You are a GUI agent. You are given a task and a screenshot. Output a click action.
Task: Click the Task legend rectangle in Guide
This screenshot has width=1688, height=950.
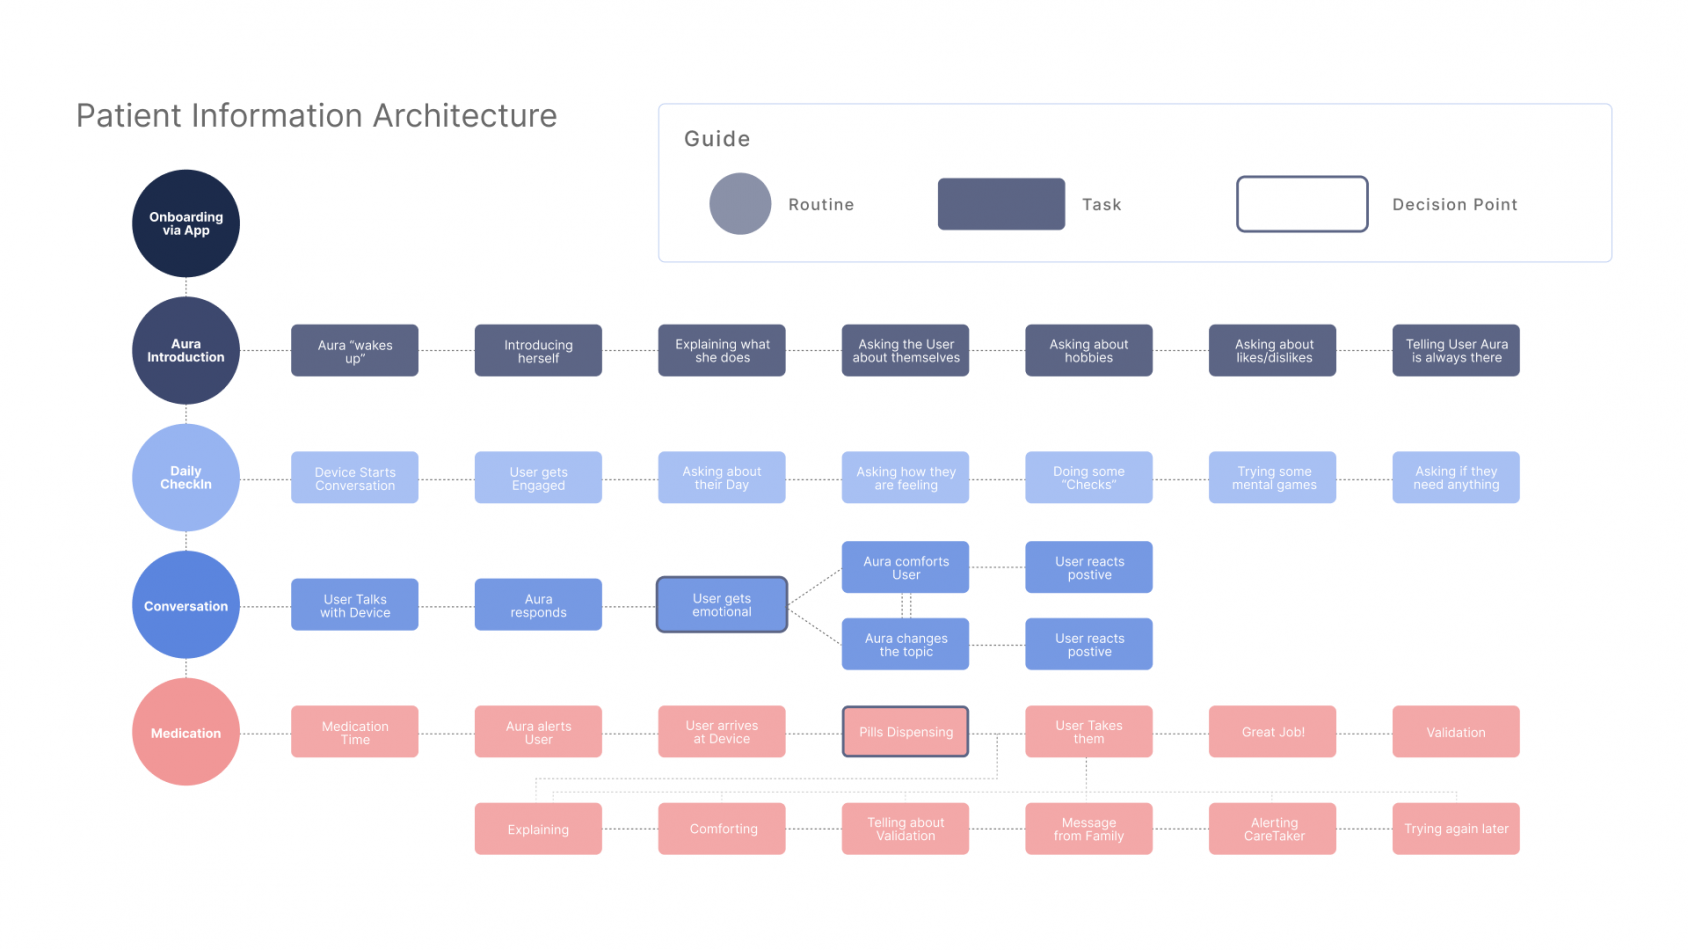point(1001,204)
